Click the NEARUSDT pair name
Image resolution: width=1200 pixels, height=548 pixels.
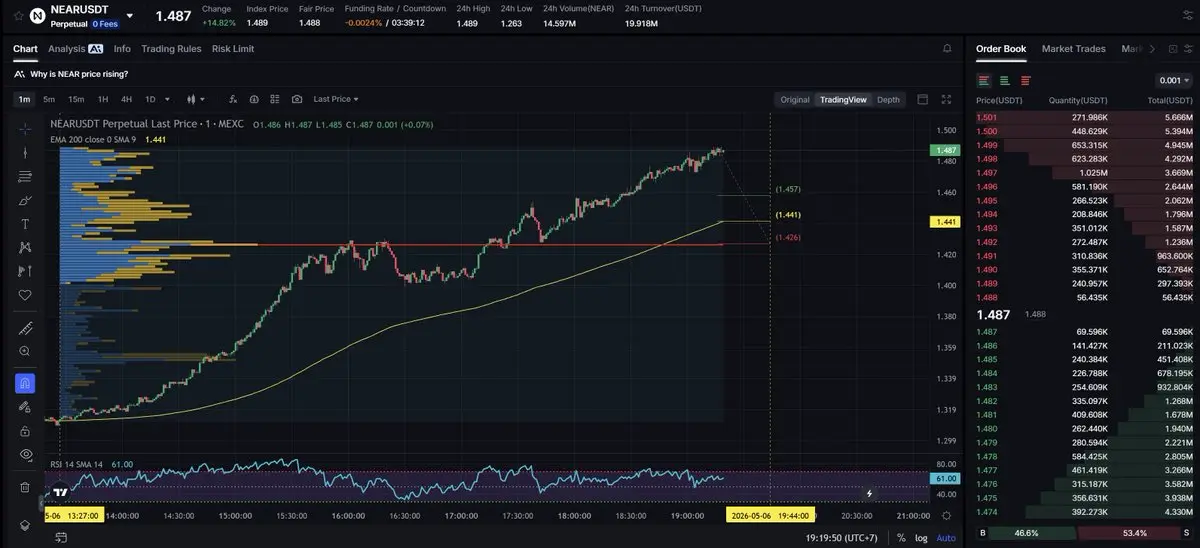point(79,9)
